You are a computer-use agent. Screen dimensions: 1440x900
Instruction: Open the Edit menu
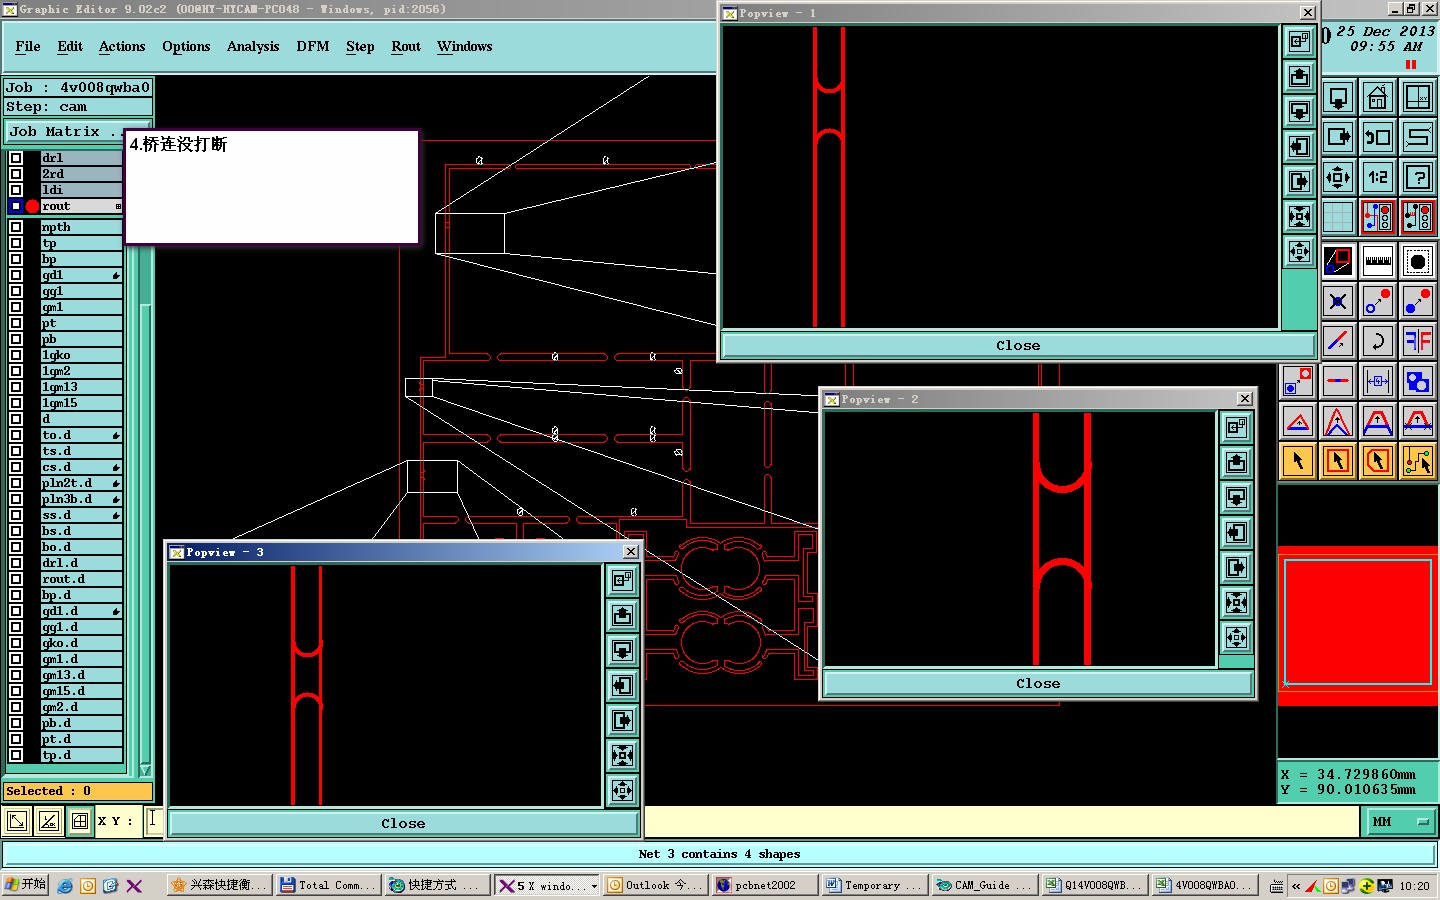click(x=70, y=47)
